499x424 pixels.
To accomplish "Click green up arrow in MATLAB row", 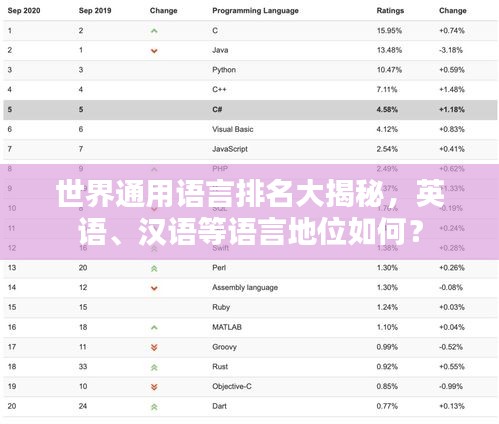I will pyautogui.click(x=154, y=328).
